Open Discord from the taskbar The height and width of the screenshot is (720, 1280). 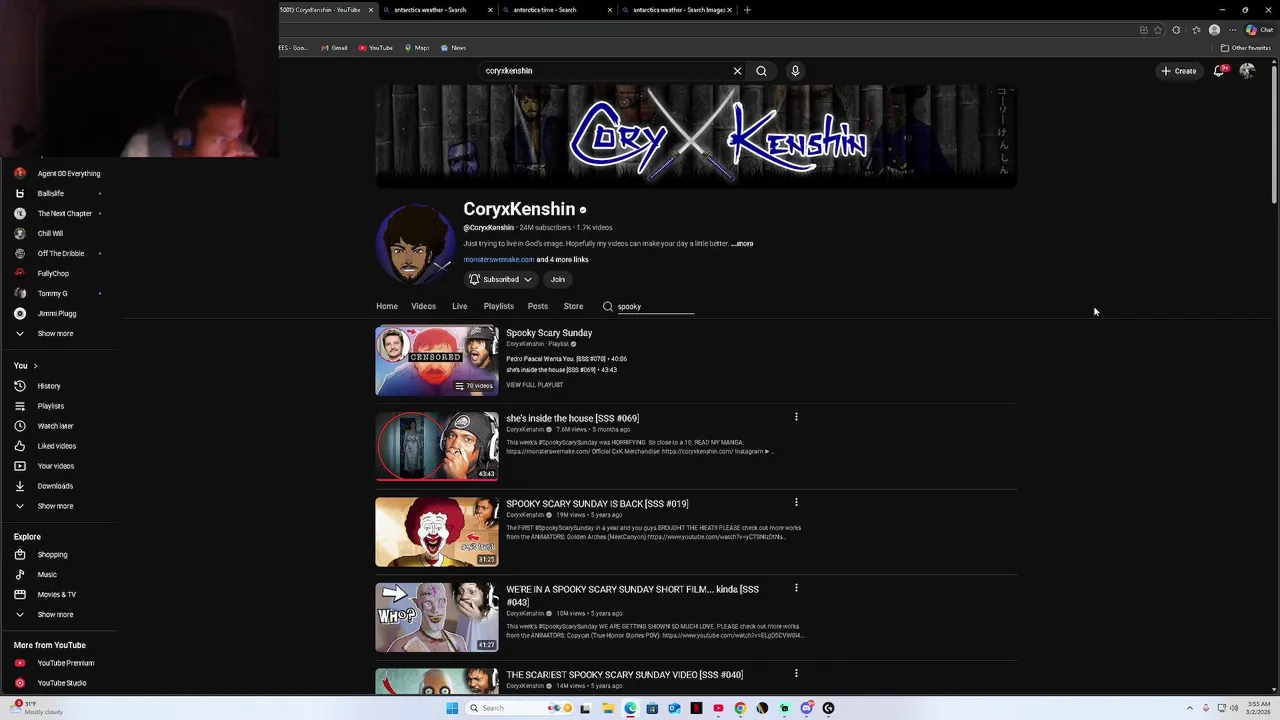pyautogui.click(x=807, y=708)
